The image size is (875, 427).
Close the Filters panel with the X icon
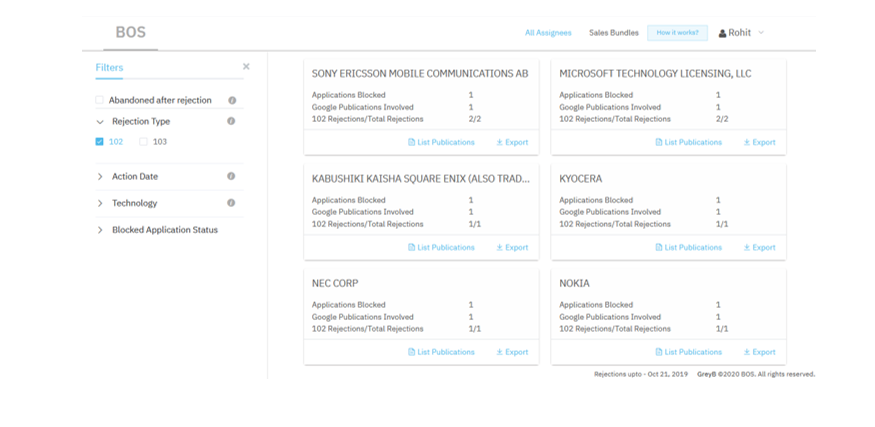click(246, 66)
